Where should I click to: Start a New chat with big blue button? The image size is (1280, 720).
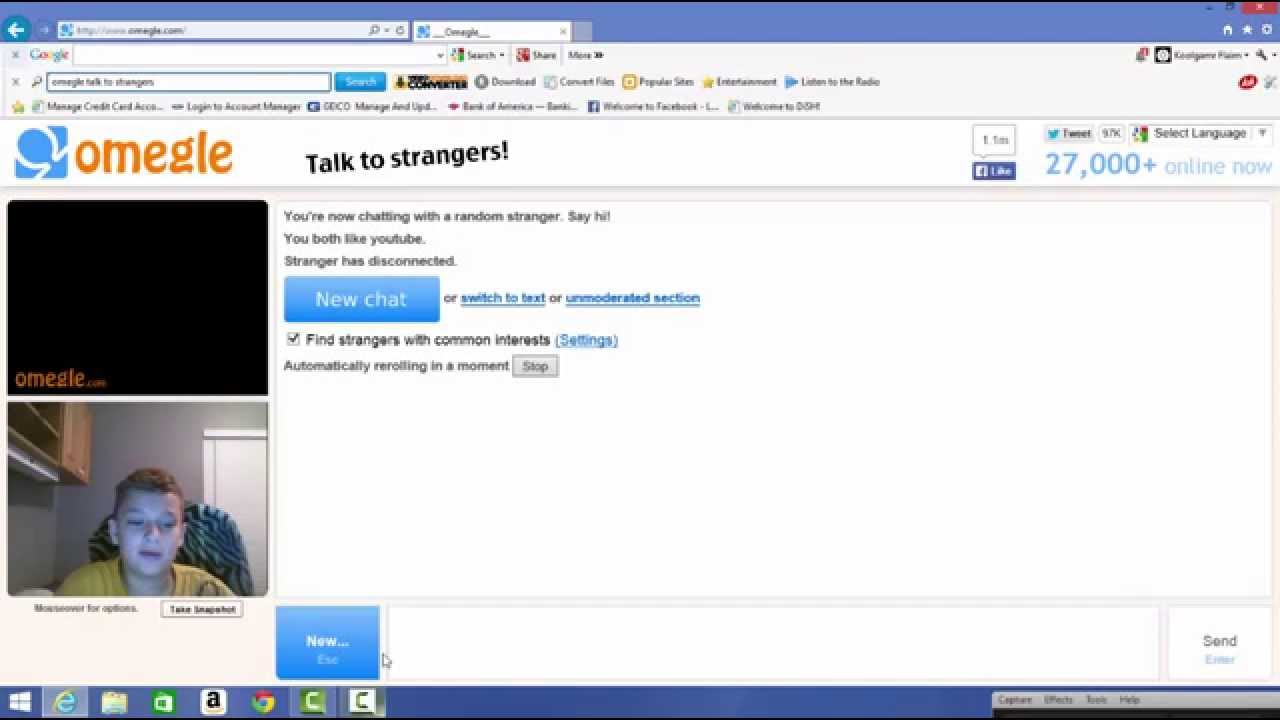[361, 298]
